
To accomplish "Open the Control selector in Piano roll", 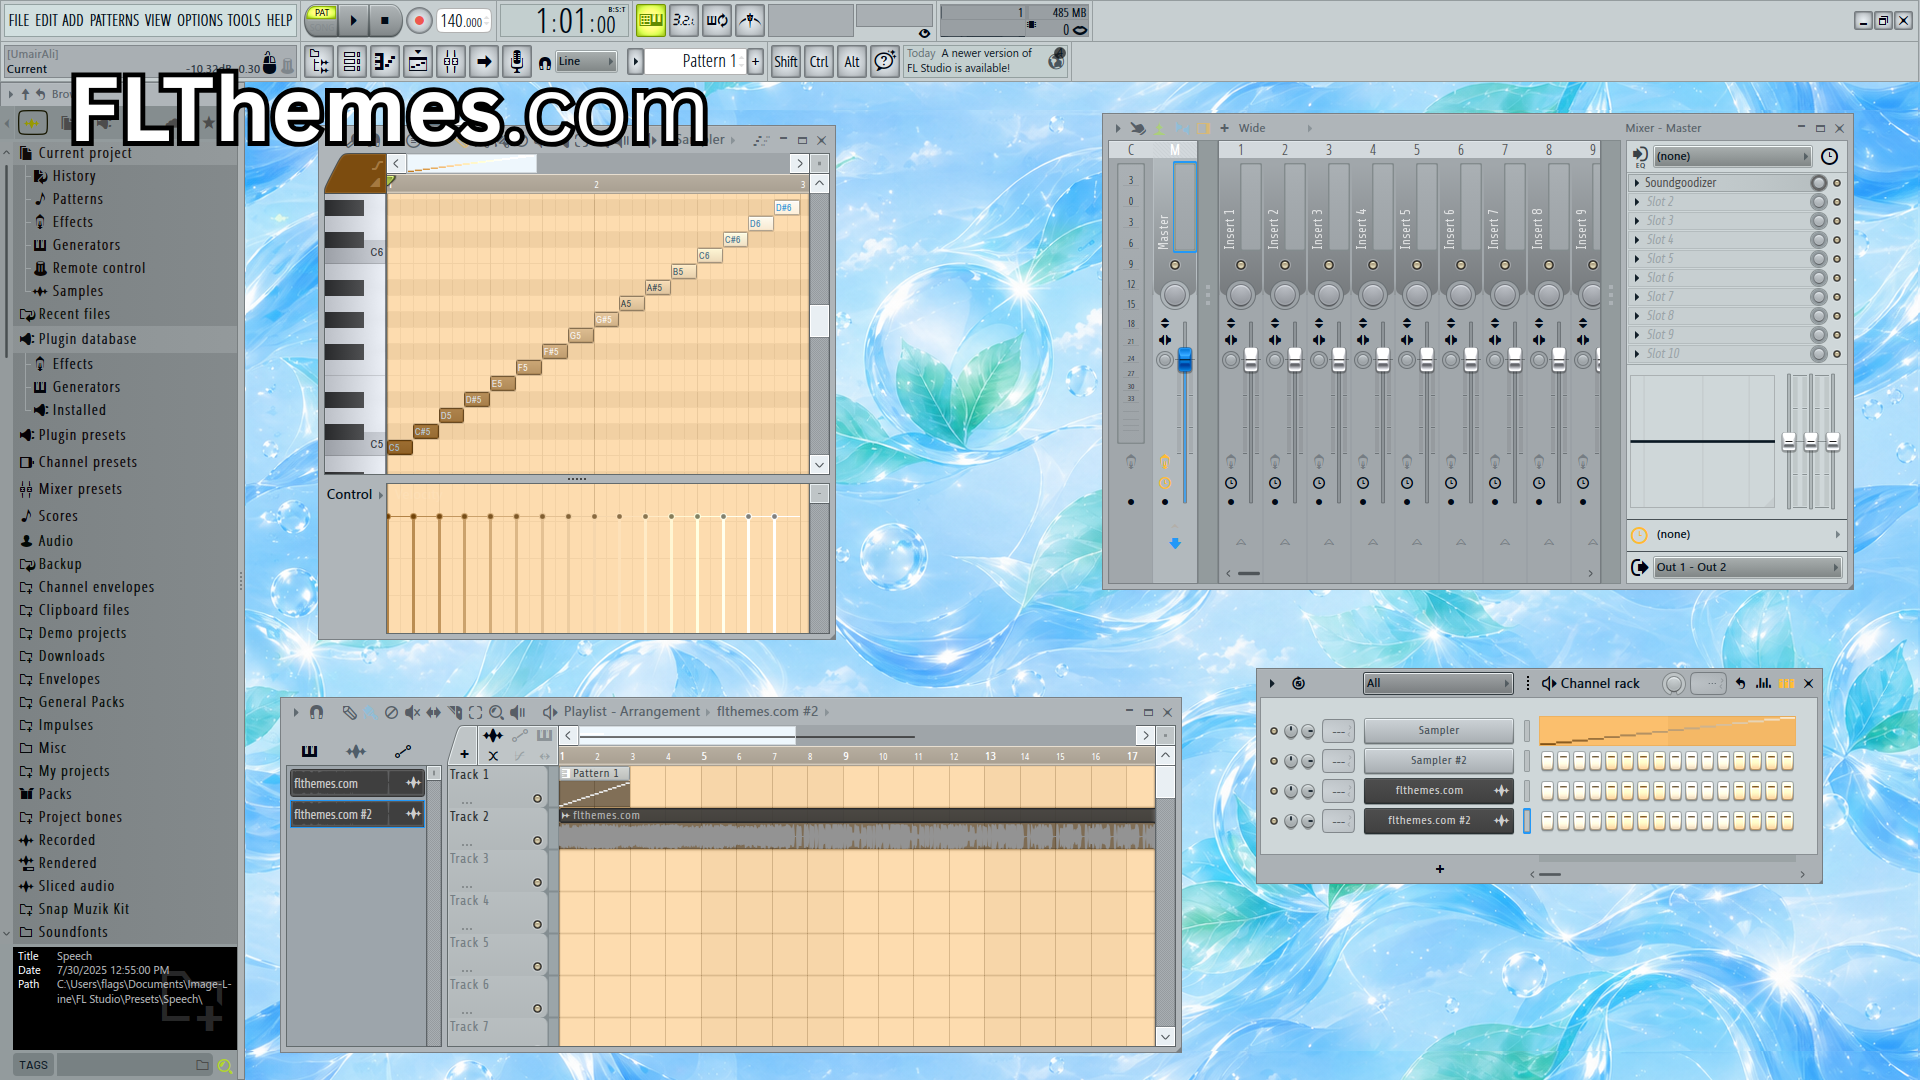I will click(x=355, y=494).
